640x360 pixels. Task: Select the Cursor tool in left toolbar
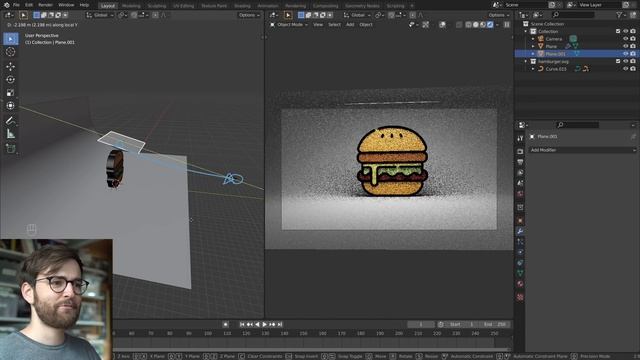11,52
